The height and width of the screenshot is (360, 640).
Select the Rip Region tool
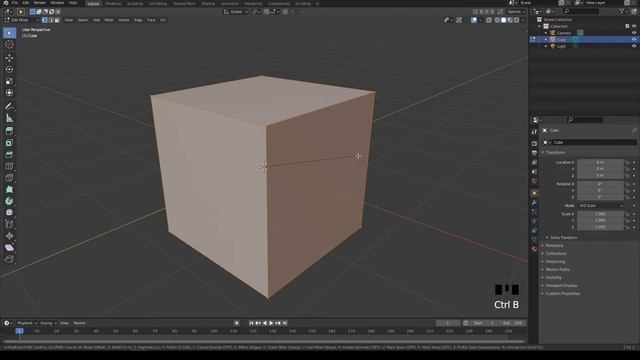click(x=9, y=260)
